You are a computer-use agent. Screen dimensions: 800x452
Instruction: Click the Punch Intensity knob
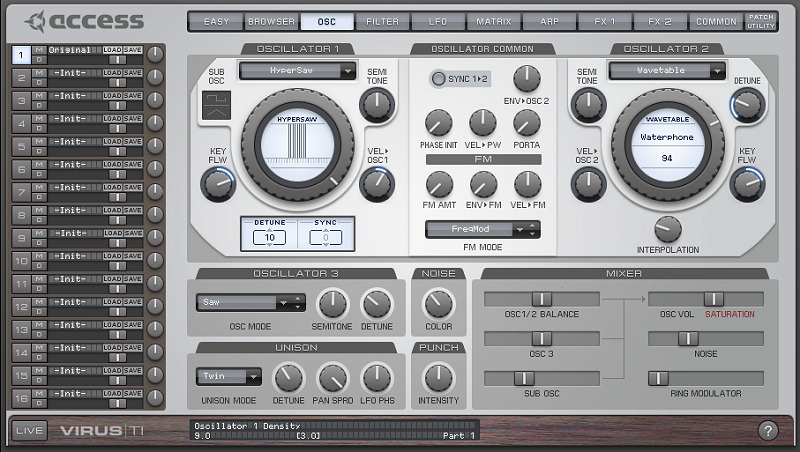tap(438, 377)
